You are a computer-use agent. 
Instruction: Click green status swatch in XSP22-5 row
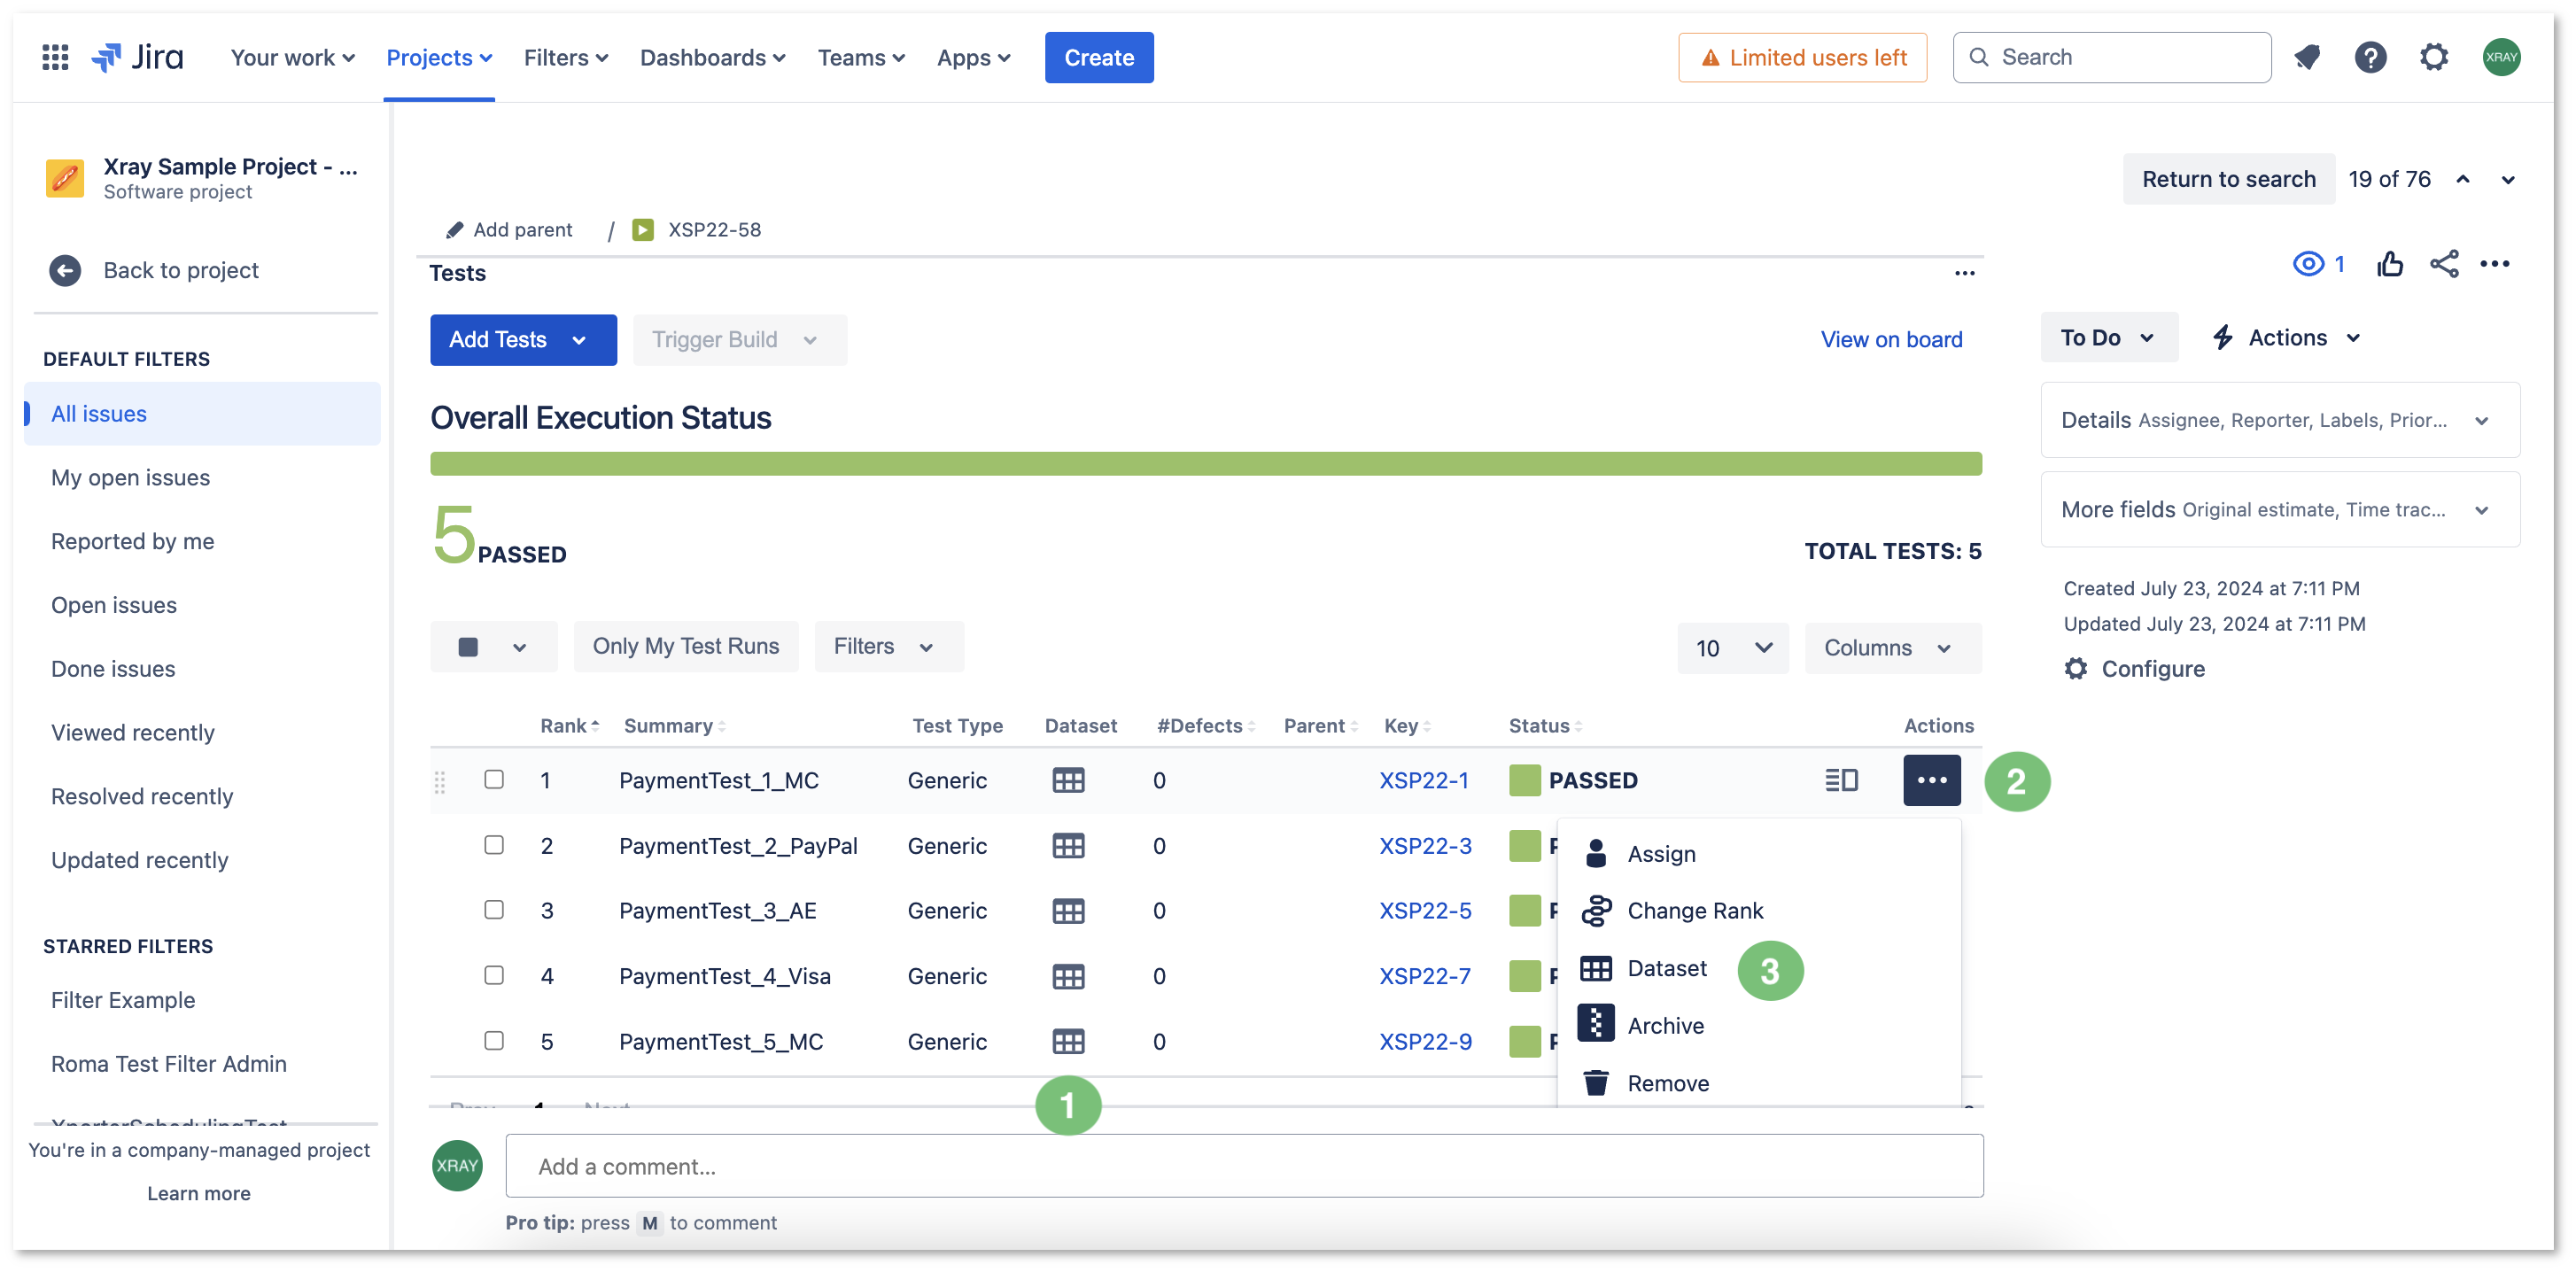pos(1524,911)
